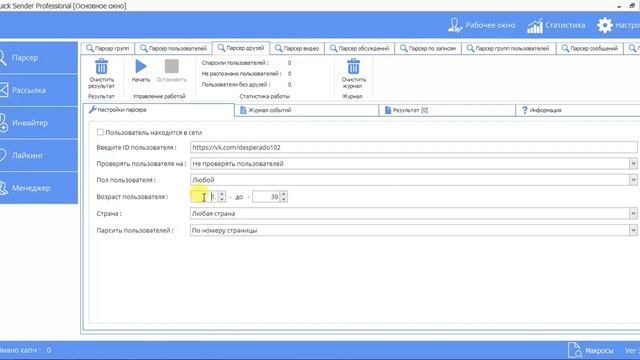Open the Результат [0] subtab
The height and width of the screenshot is (360, 640).
click(x=447, y=110)
